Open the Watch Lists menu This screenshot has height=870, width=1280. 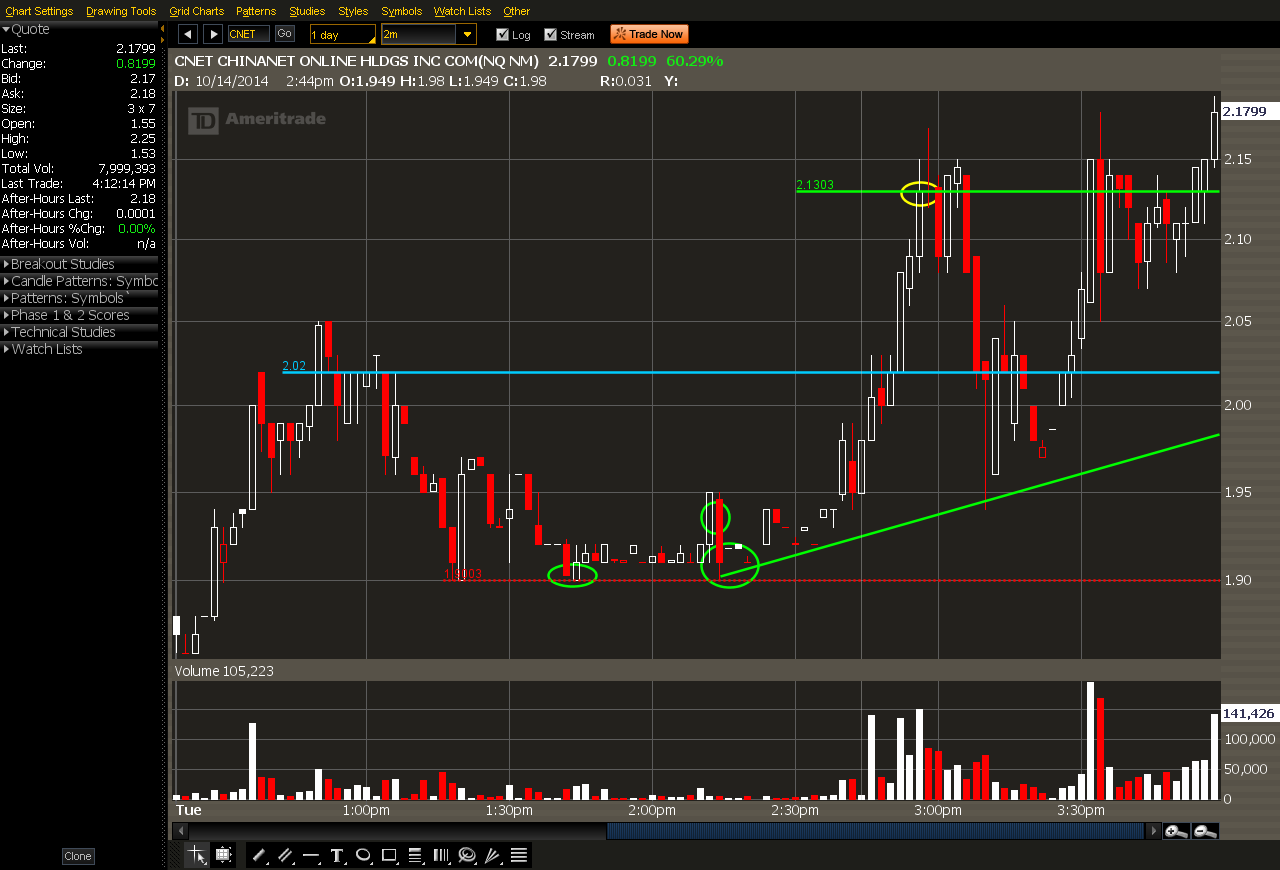tap(462, 11)
